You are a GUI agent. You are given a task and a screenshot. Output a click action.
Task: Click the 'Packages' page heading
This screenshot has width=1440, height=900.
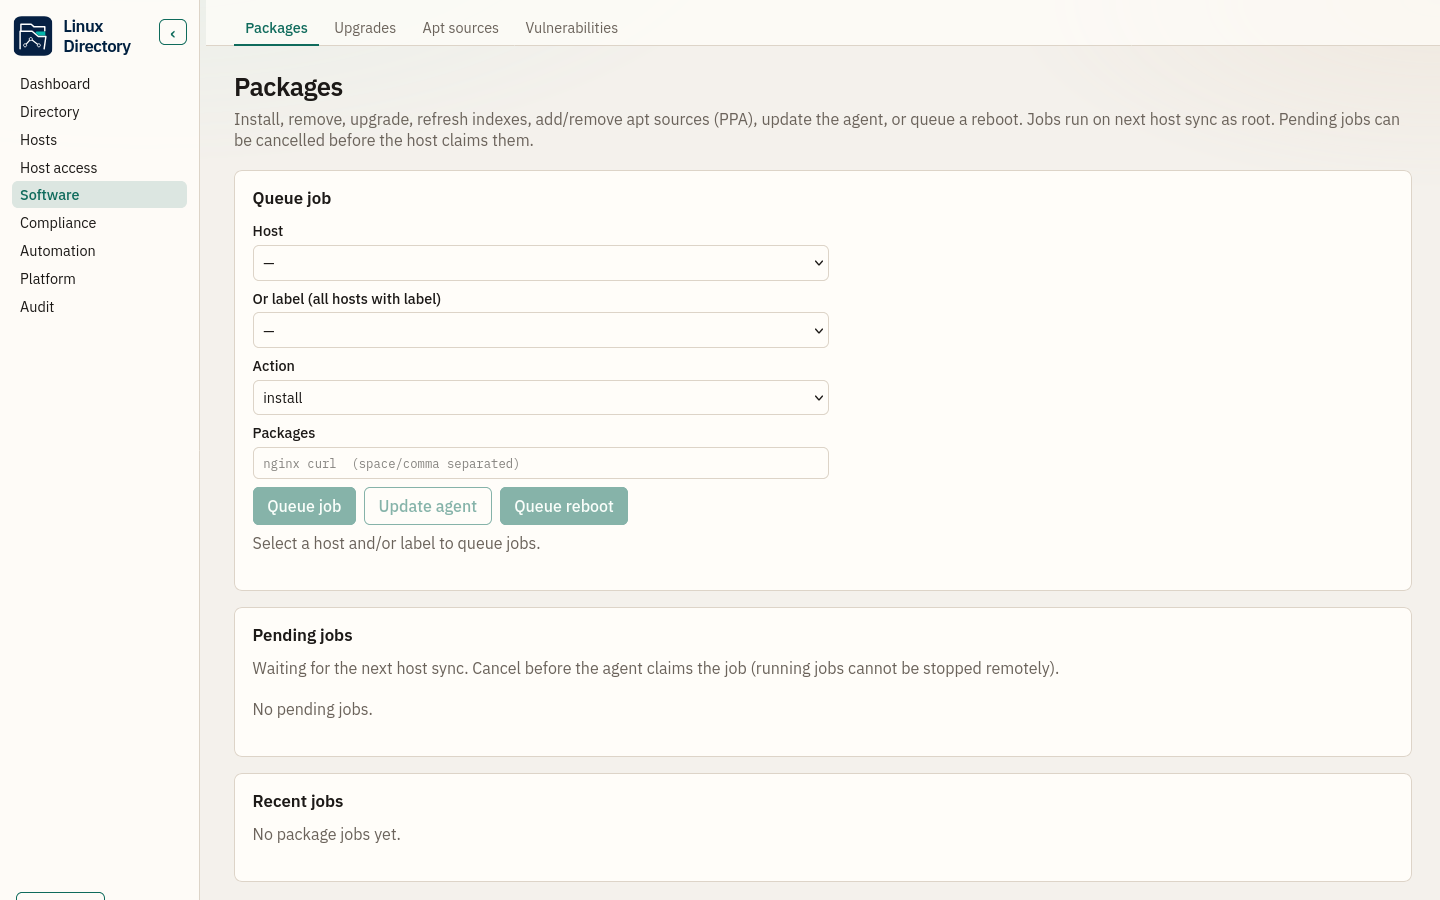[x=288, y=87]
